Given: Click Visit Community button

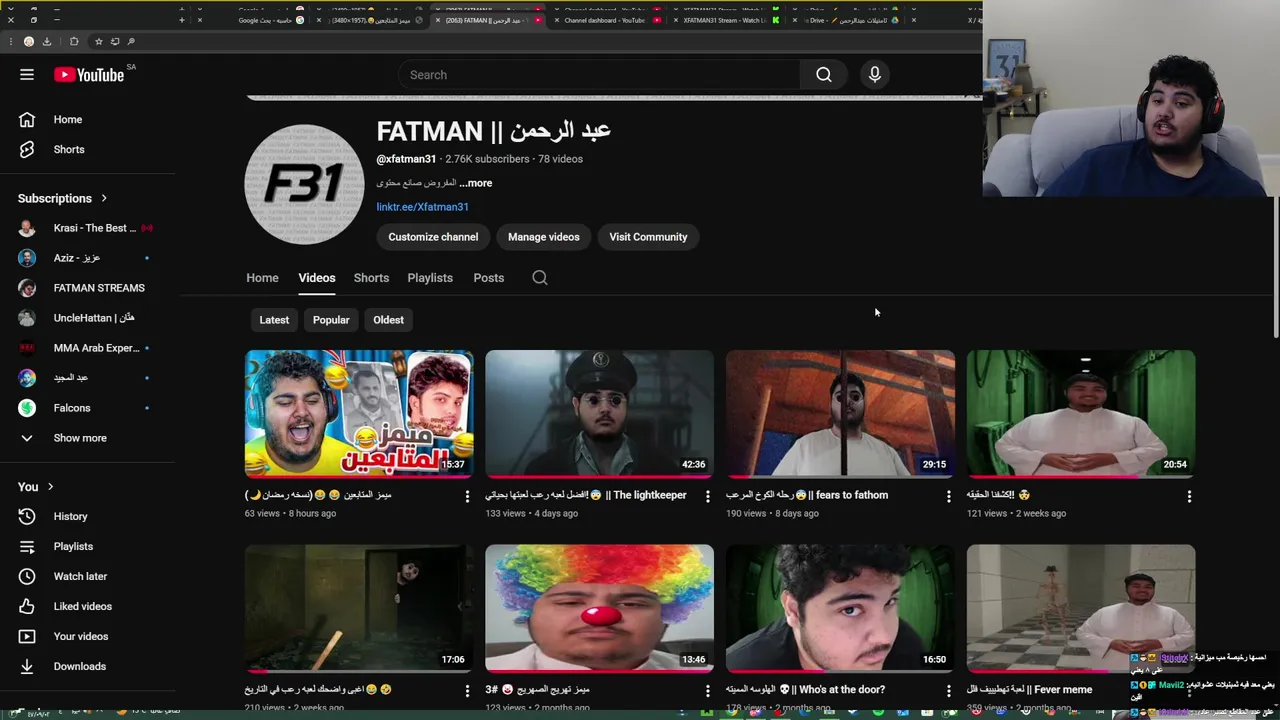Looking at the screenshot, I should point(648,237).
